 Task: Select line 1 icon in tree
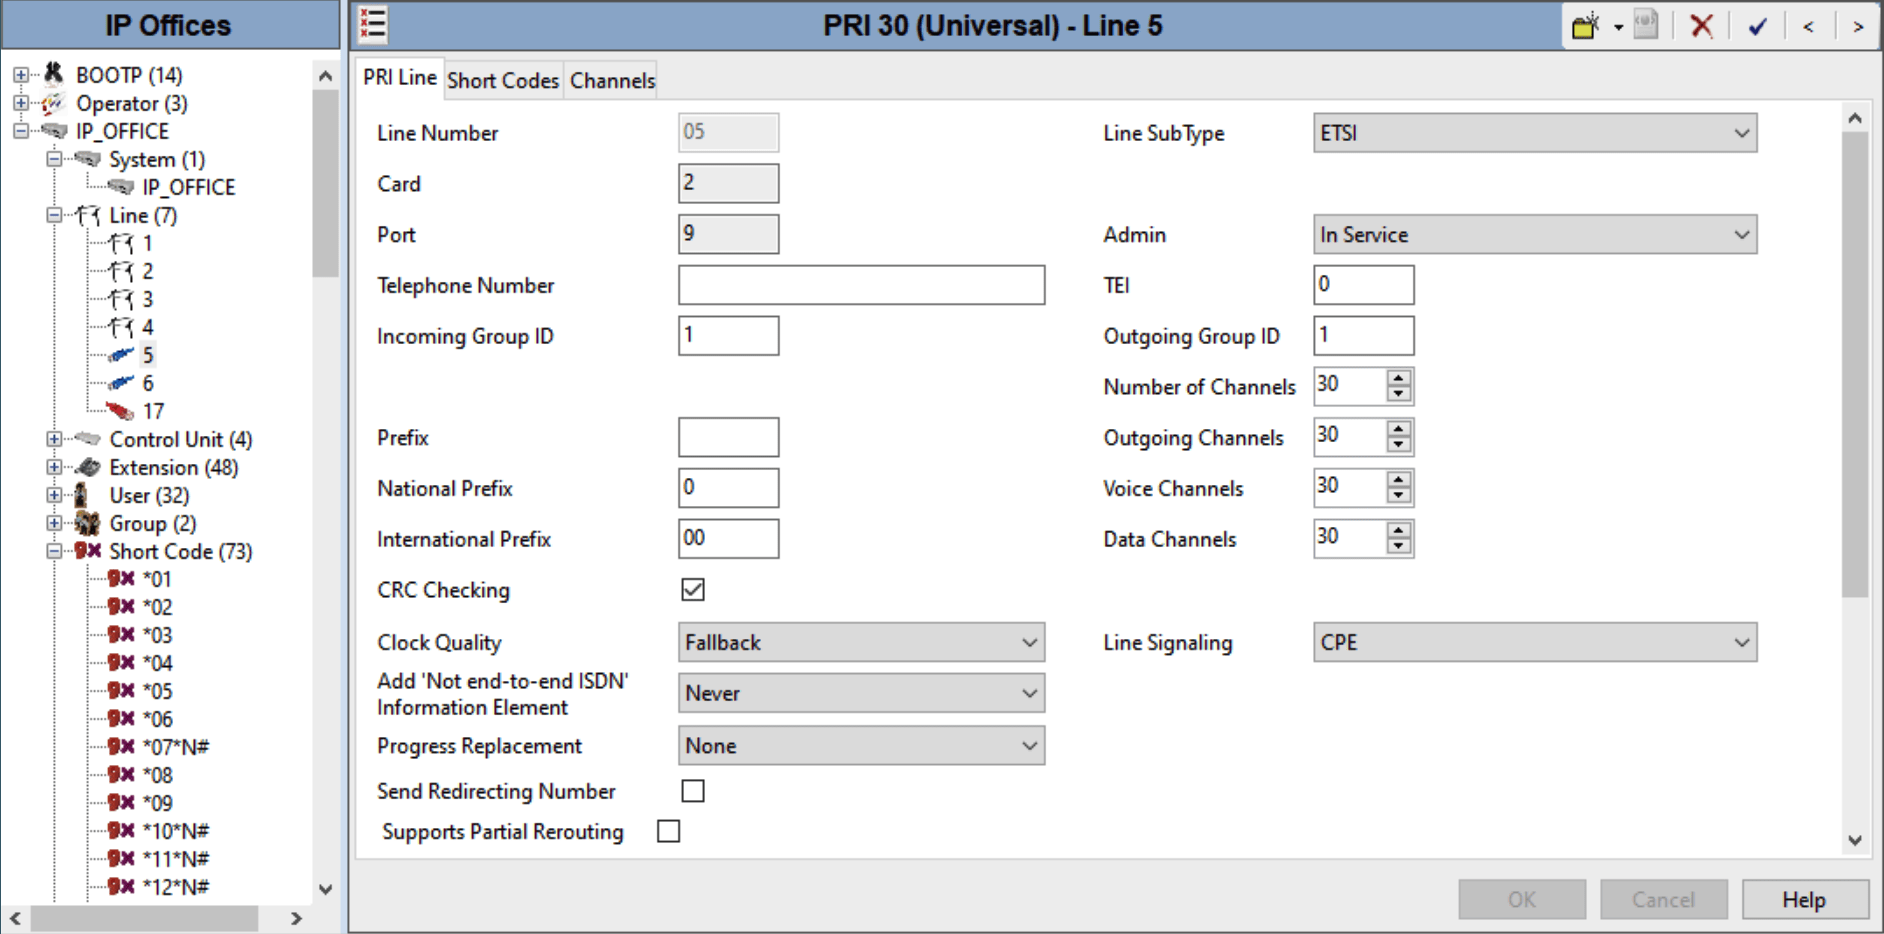(x=121, y=243)
